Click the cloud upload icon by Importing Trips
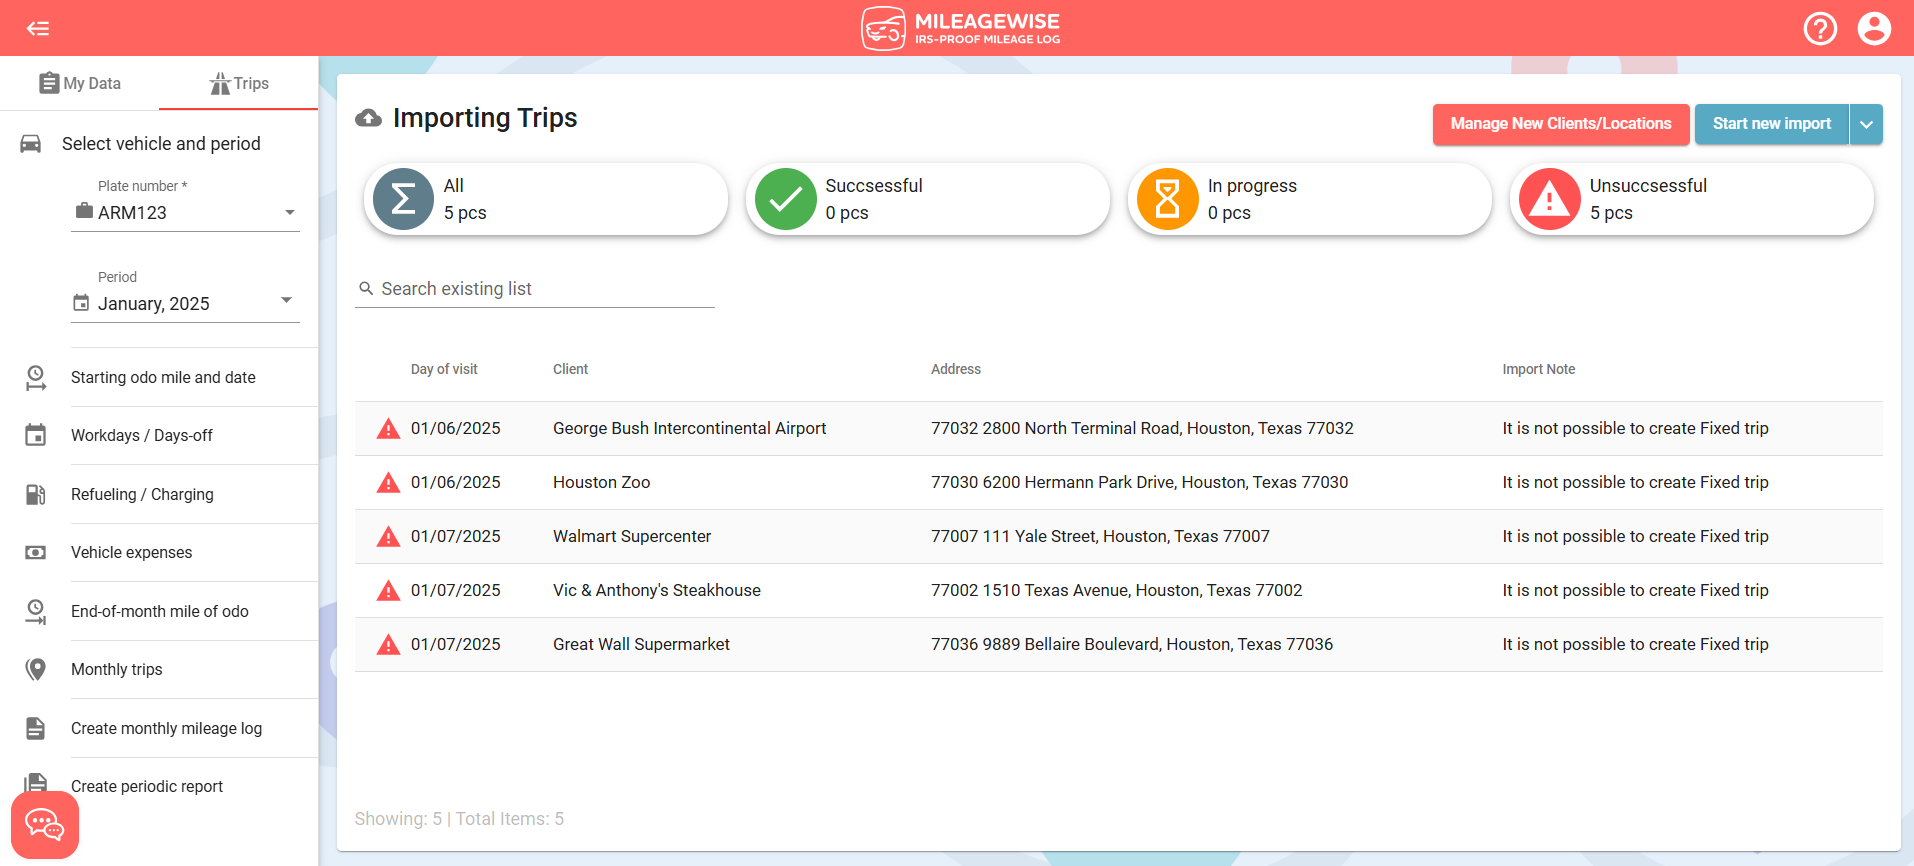 368,118
